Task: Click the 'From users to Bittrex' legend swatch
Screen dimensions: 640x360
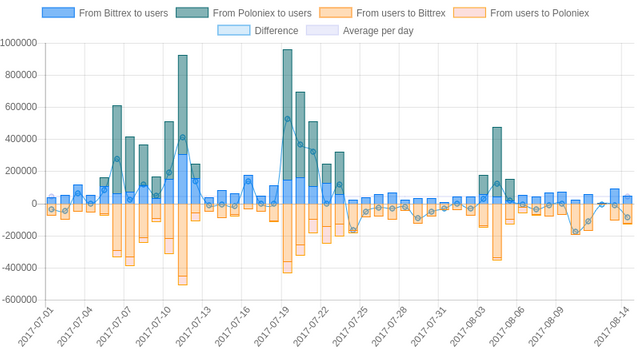Action: (x=336, y=13)
